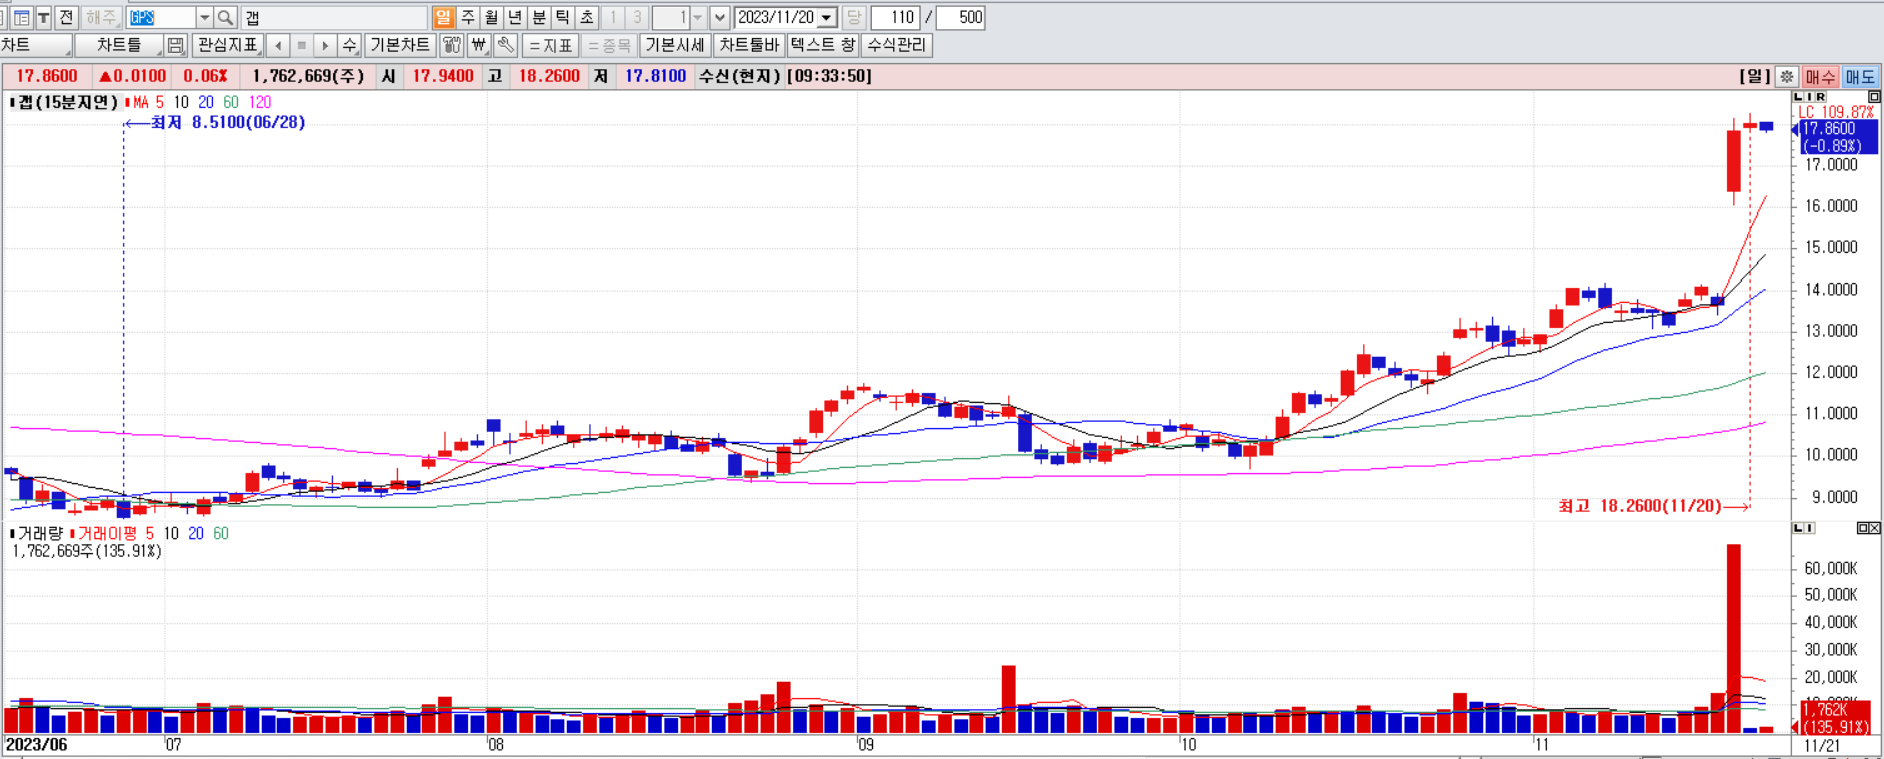
Task: Click the gear settings icon near '[일]'
Action: pos(1787,77)
